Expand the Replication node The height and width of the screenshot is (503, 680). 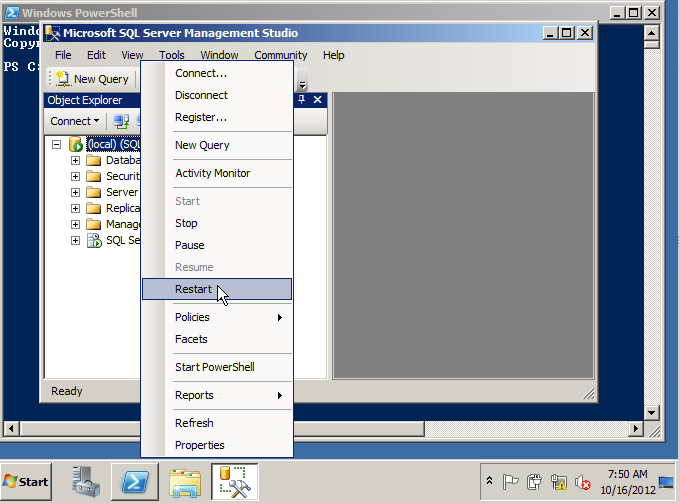click(x=75, y=209)
